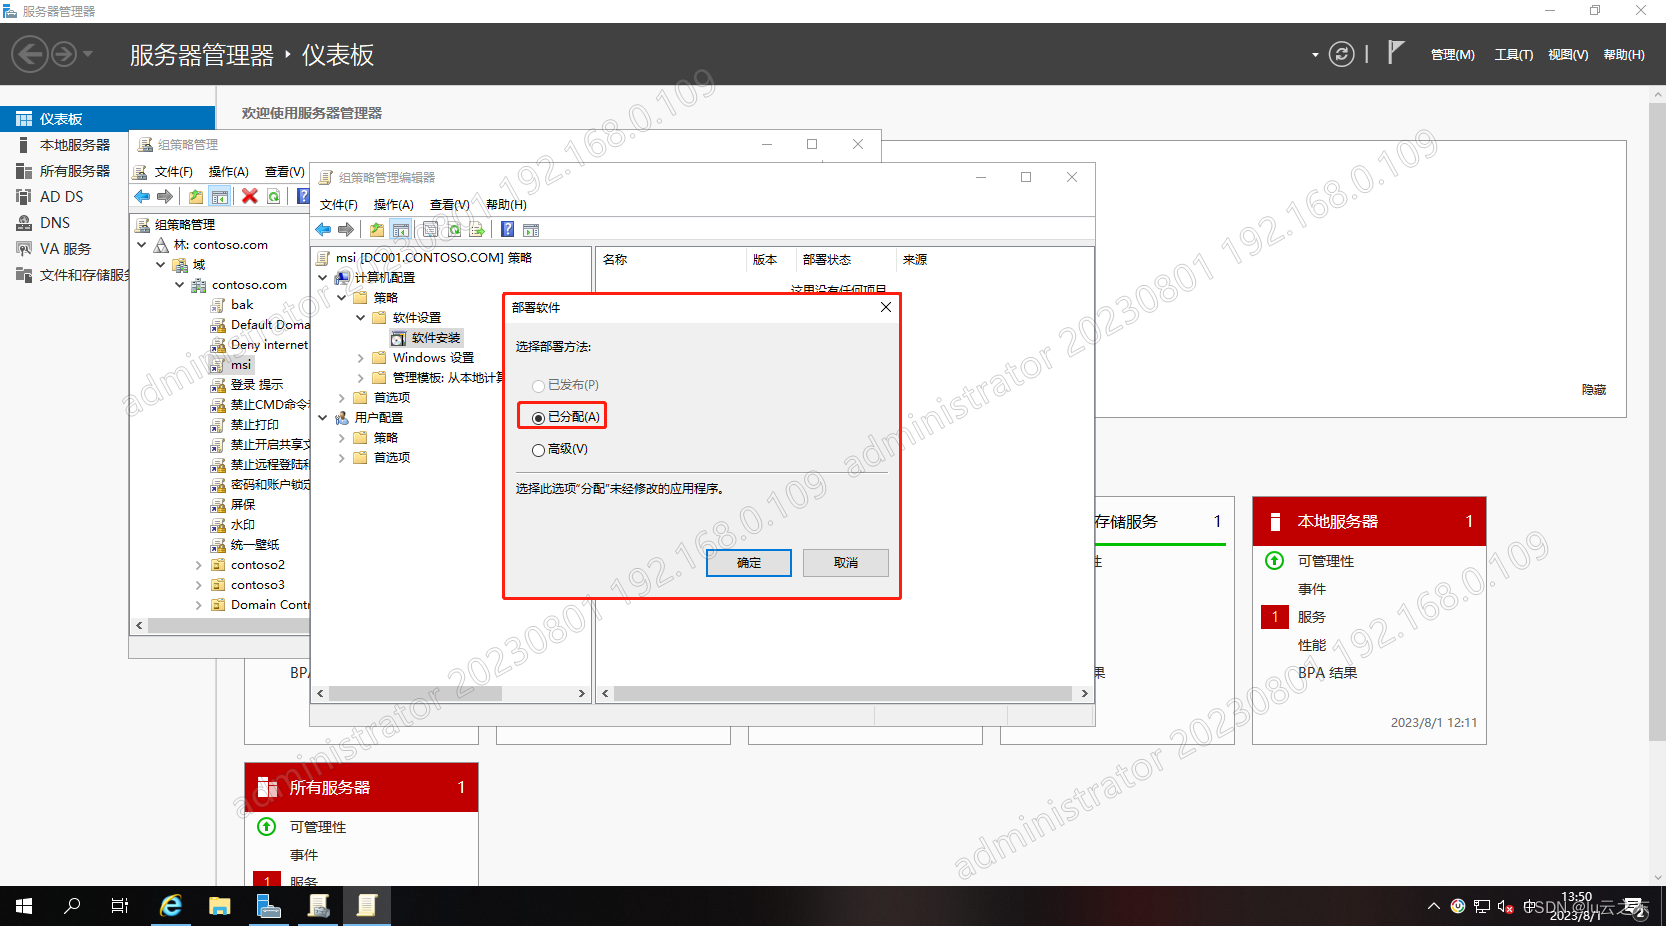Expand the Windows 设置 tree node
The width and height of the screenshot is (1666, 926).
[361, 357]
